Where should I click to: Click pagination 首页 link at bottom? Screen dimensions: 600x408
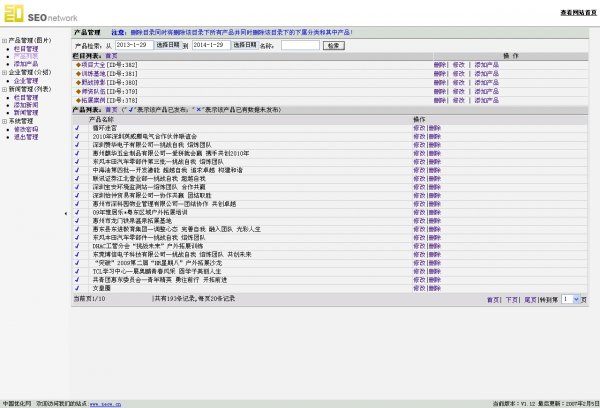click(493, 300)
